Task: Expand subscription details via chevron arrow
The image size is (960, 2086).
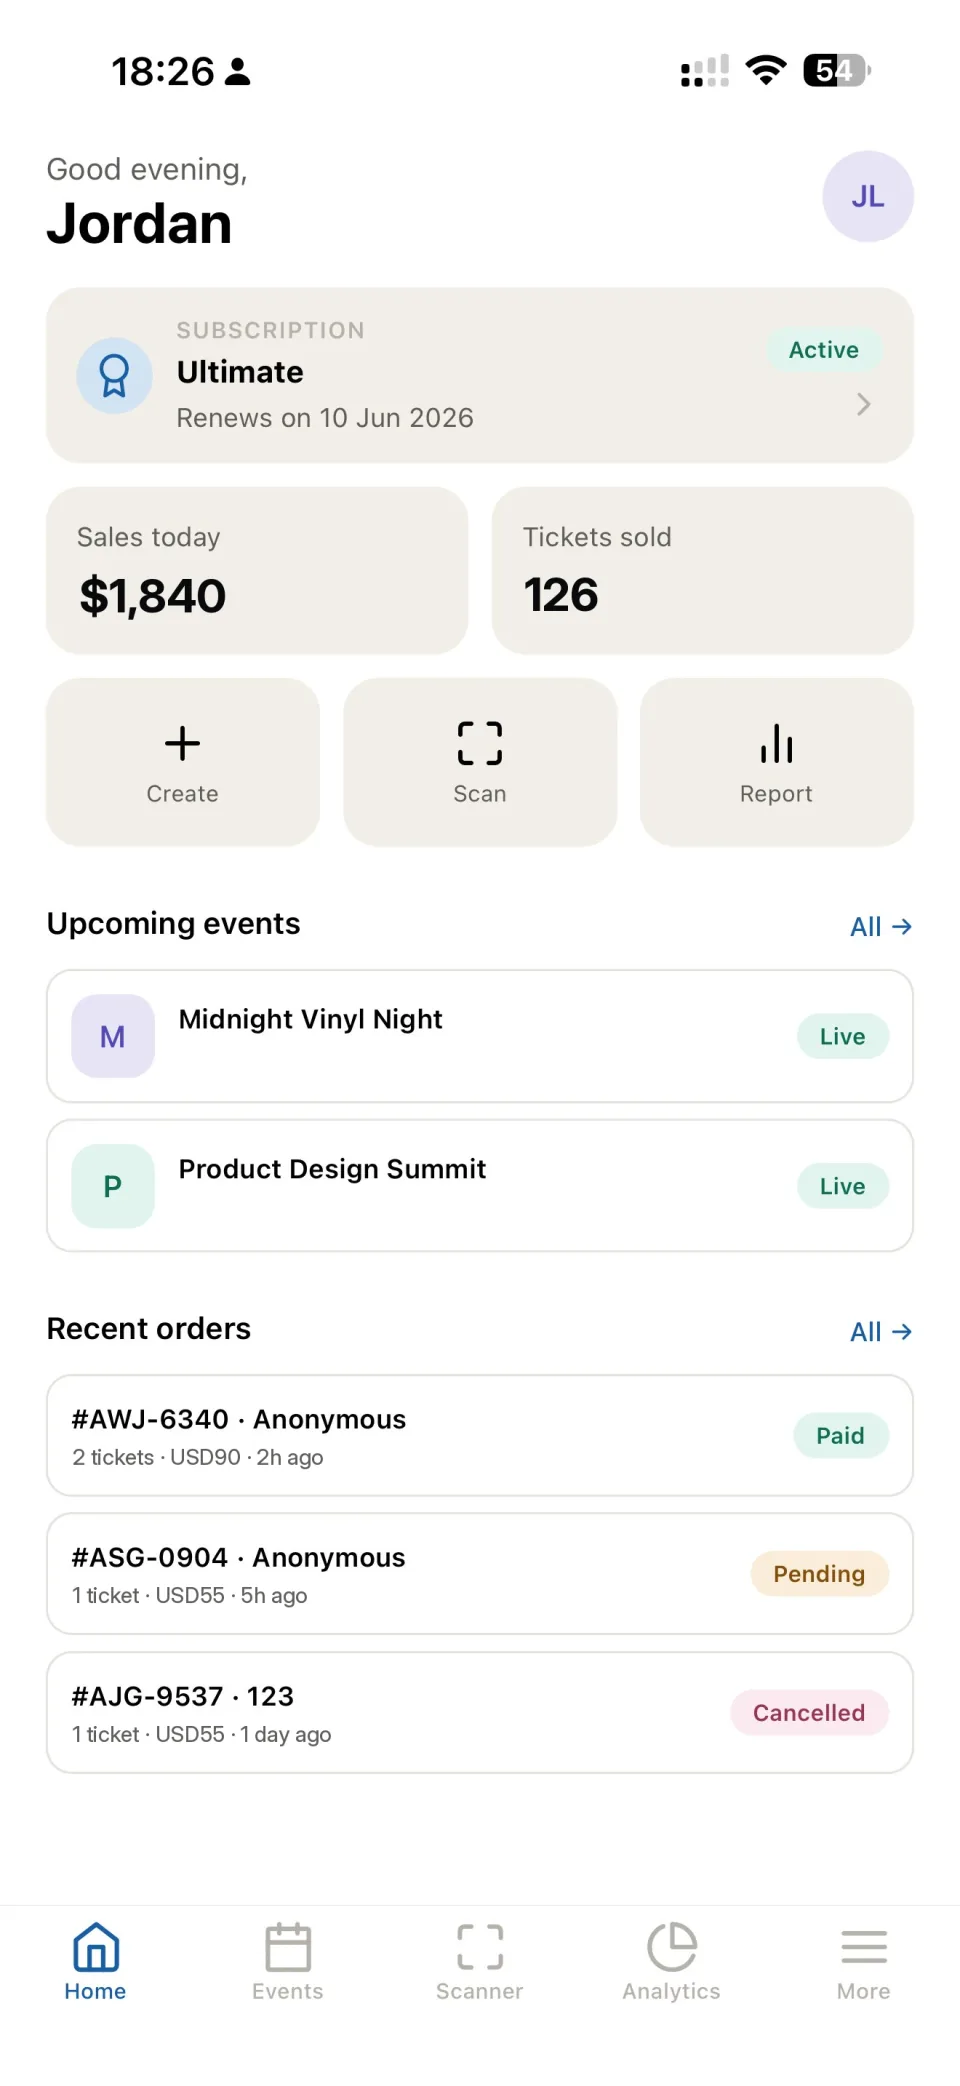Action: click(864, 404)
